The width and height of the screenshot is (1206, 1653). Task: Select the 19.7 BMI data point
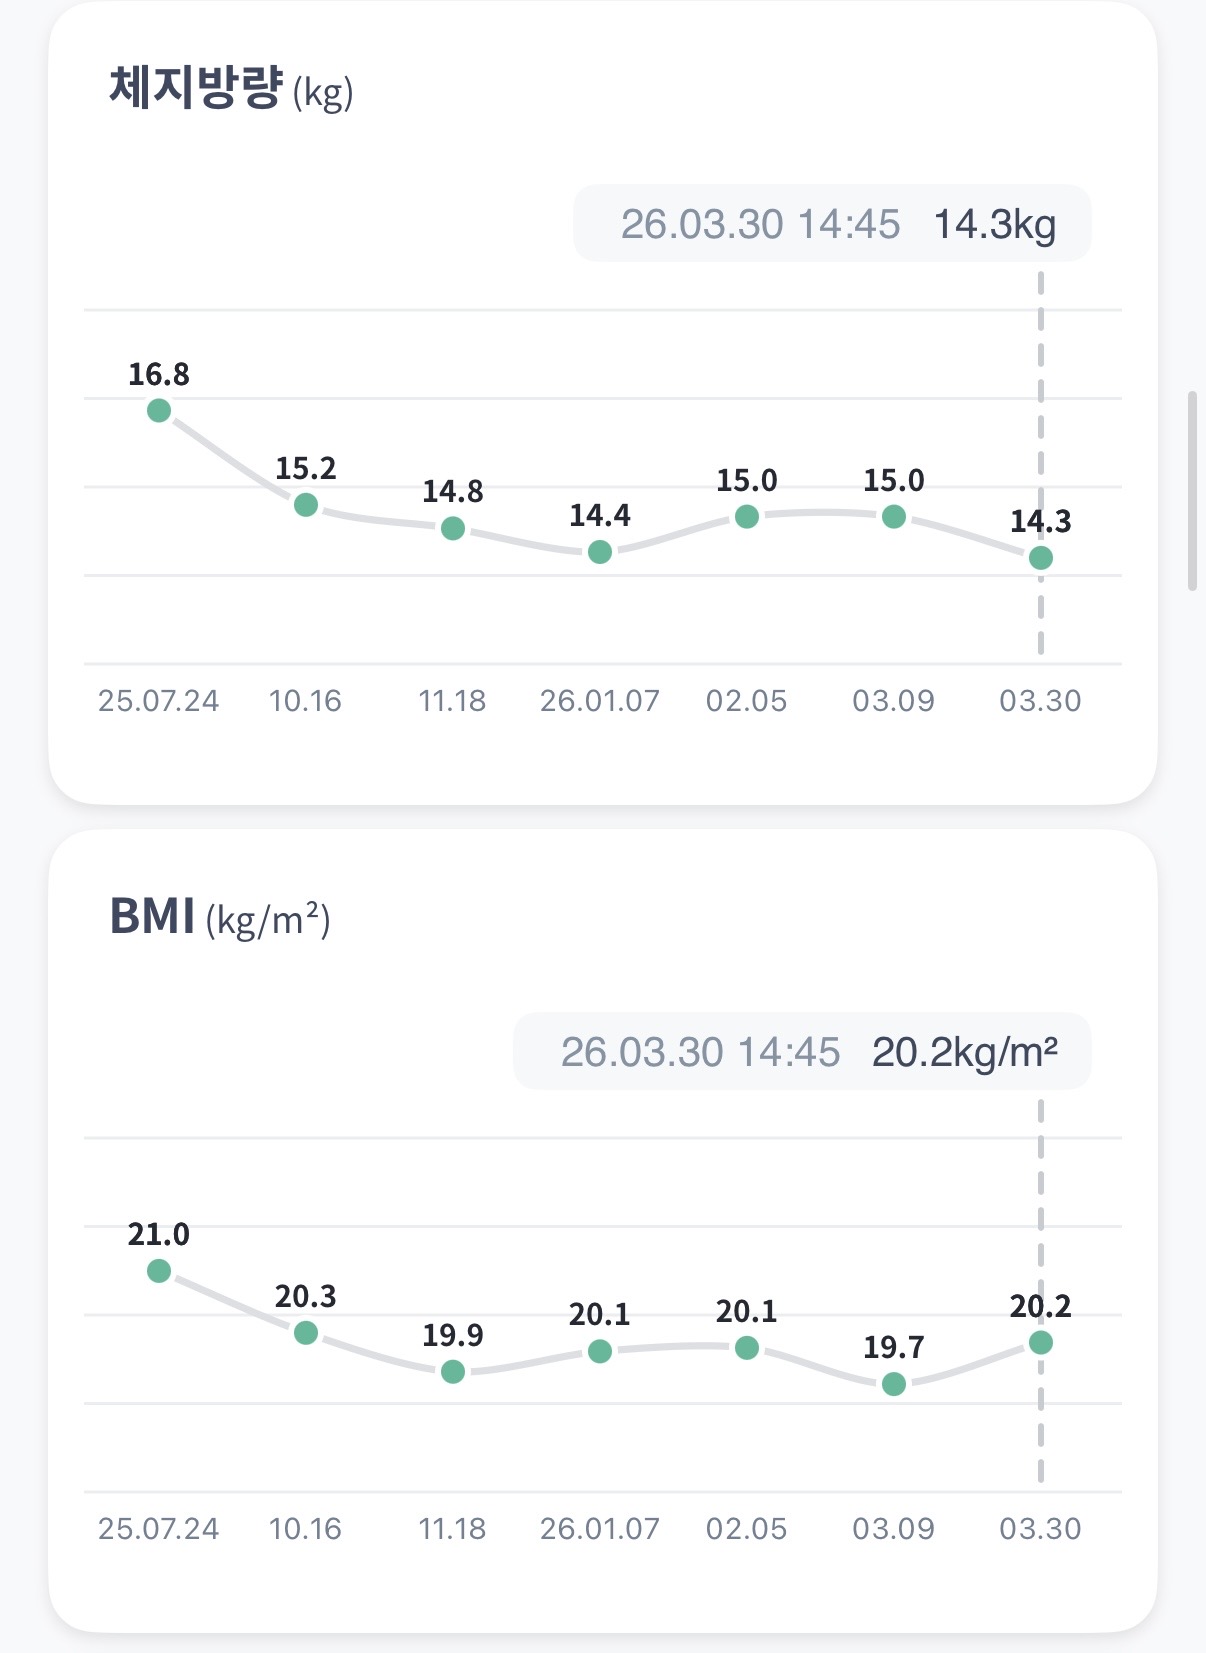click(894, 1384)
